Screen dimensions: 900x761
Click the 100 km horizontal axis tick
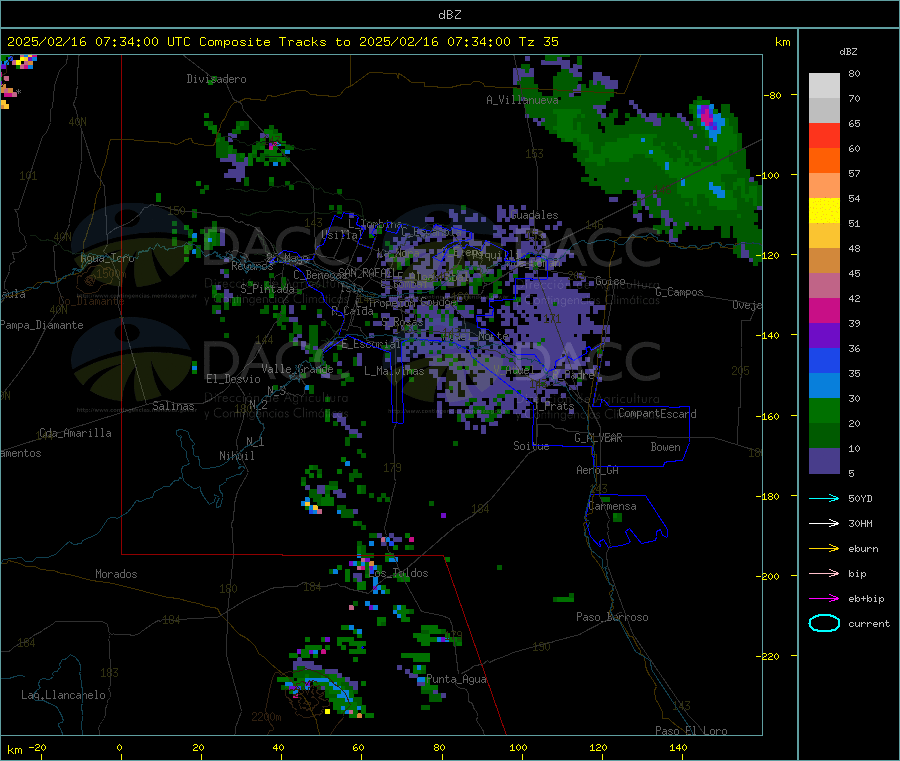[x=518, y=747]
